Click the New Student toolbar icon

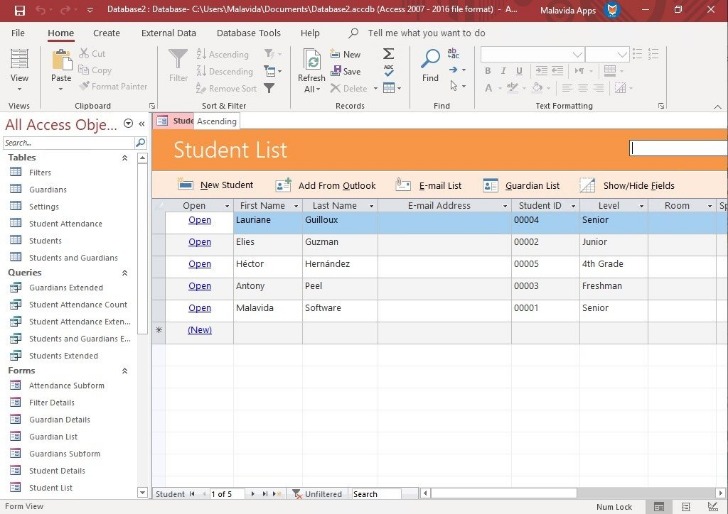click(x=186, y=185)
